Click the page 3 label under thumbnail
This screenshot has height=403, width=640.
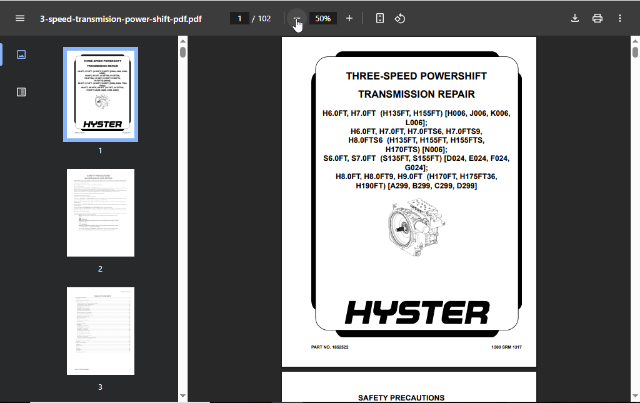(100, 387)
